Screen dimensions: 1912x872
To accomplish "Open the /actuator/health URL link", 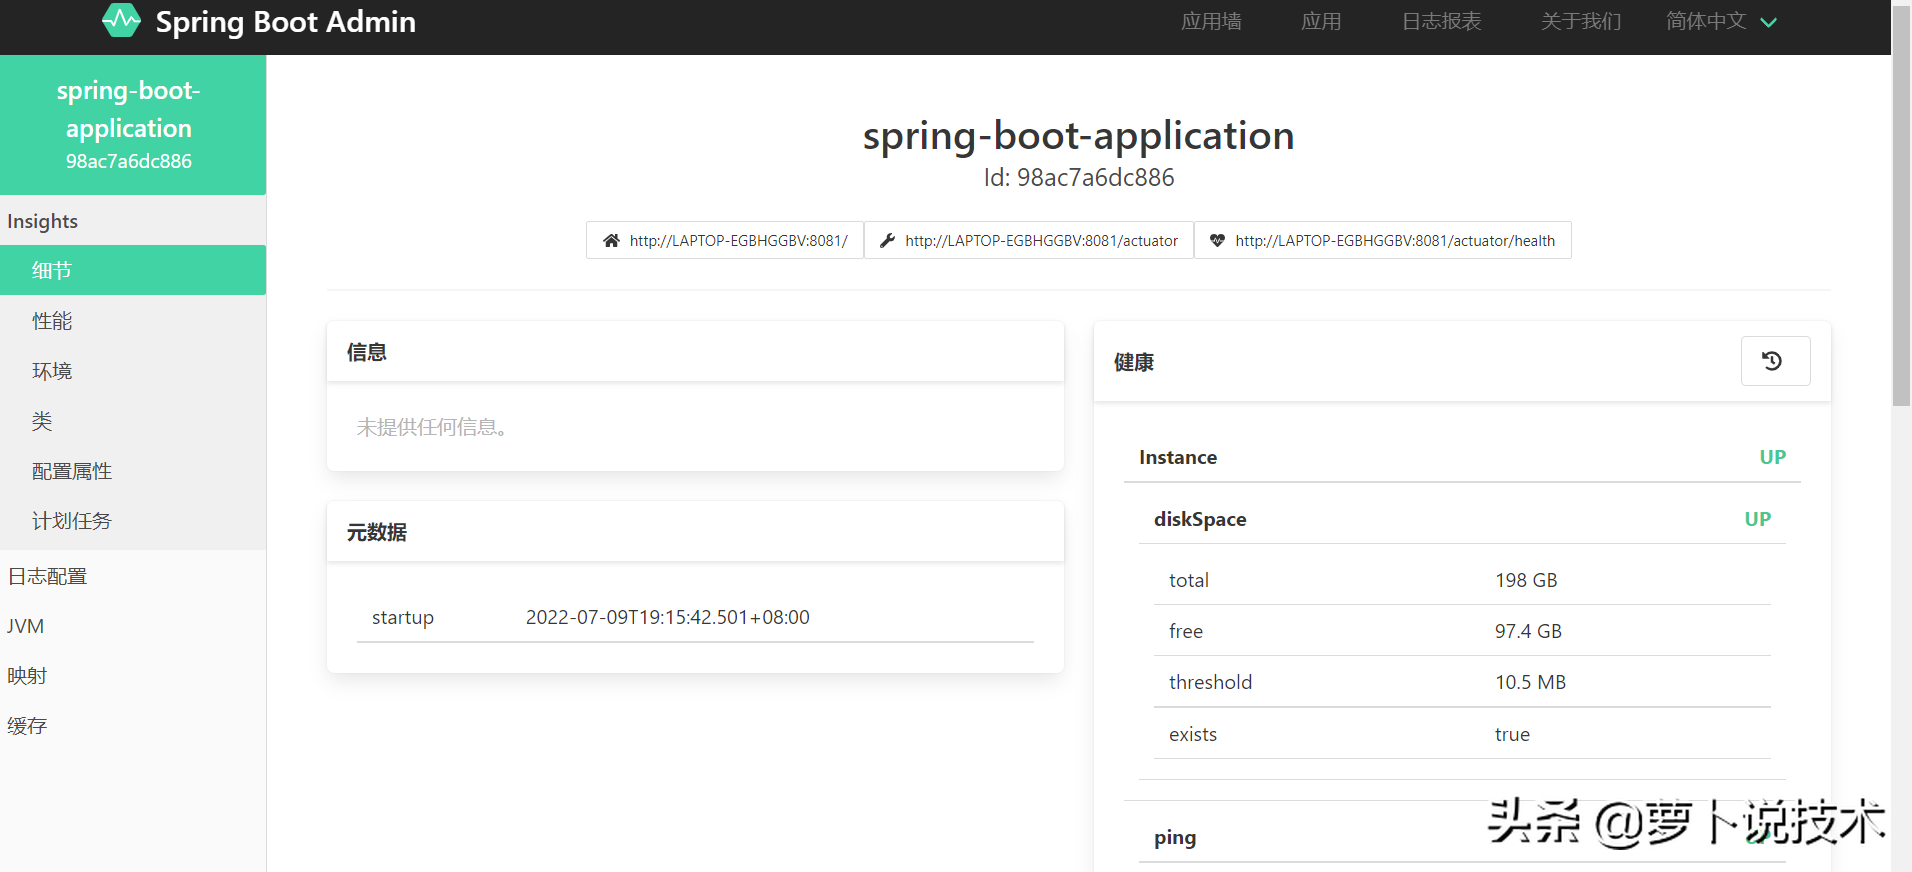I will [x=1383, y=240].
